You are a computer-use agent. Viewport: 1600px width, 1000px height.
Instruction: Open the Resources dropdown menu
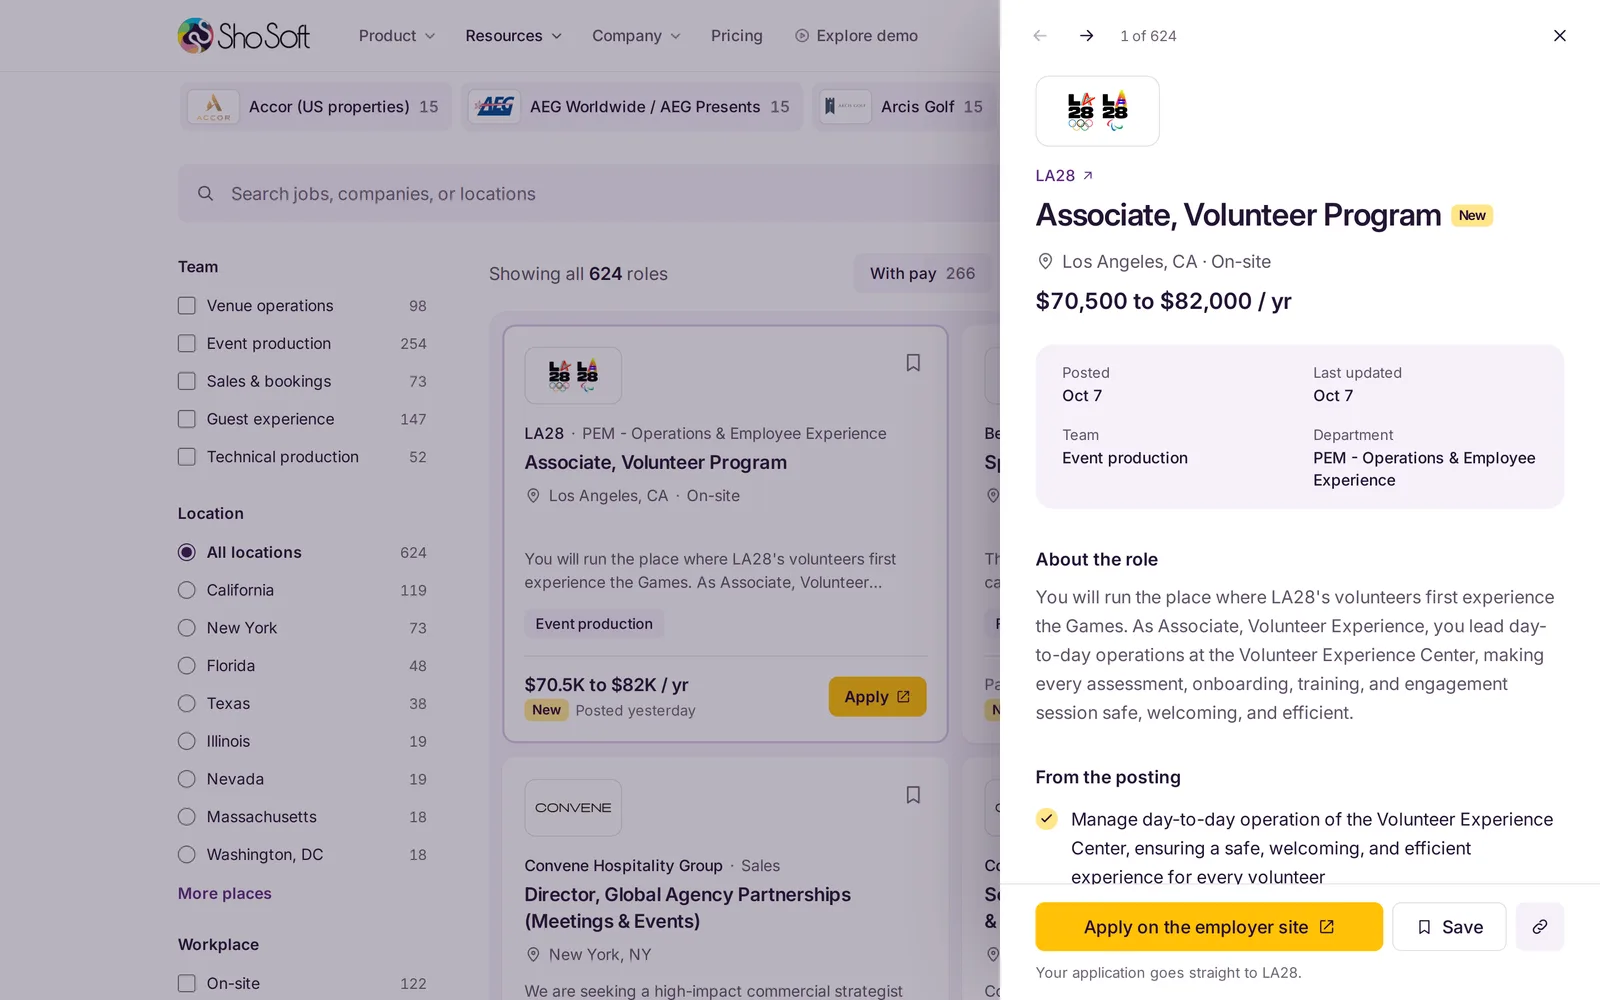514,36
